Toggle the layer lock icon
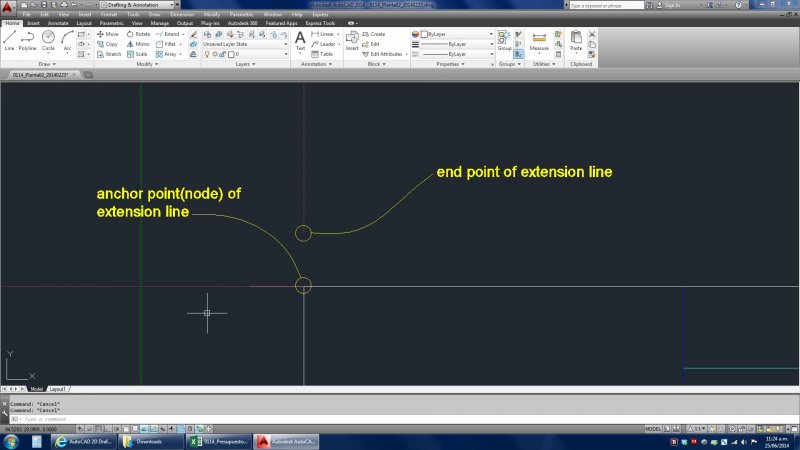The width and height of the screenshot is (800, 450). 222,54
